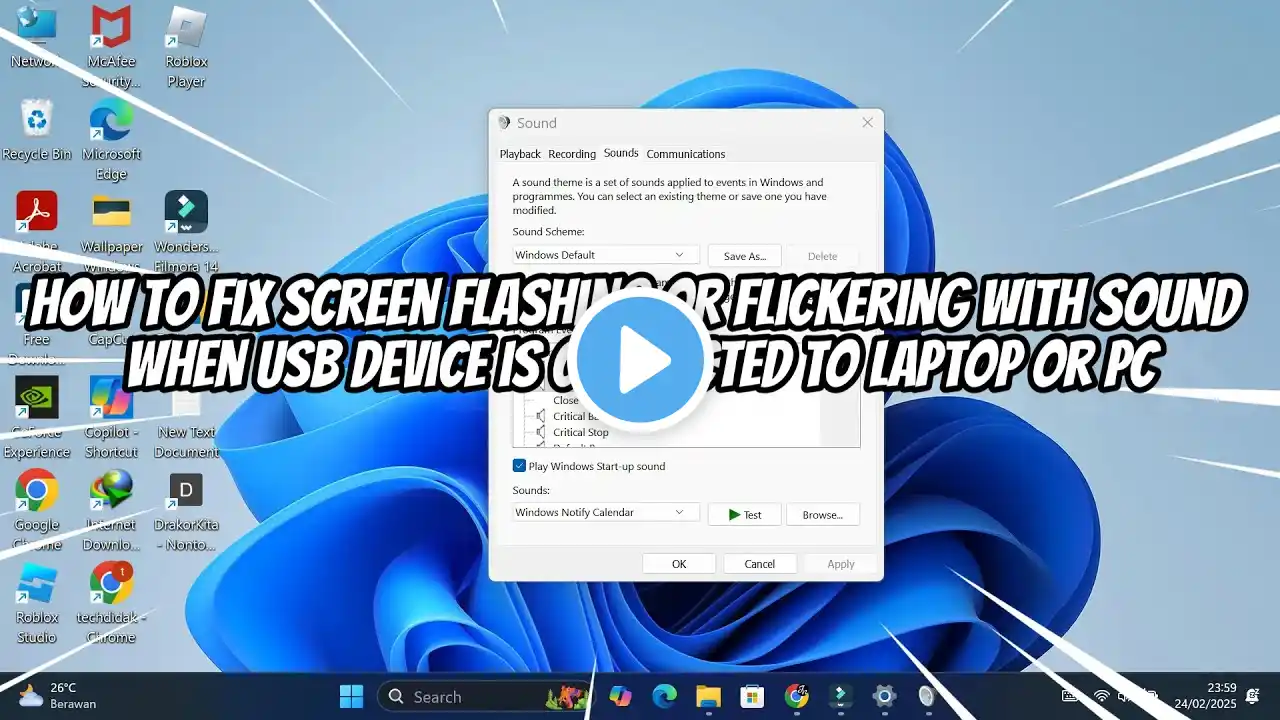Open the Wi-Fi network tray icon
The width and height of the screenshot is (1280, 720).
point(1102,696)
